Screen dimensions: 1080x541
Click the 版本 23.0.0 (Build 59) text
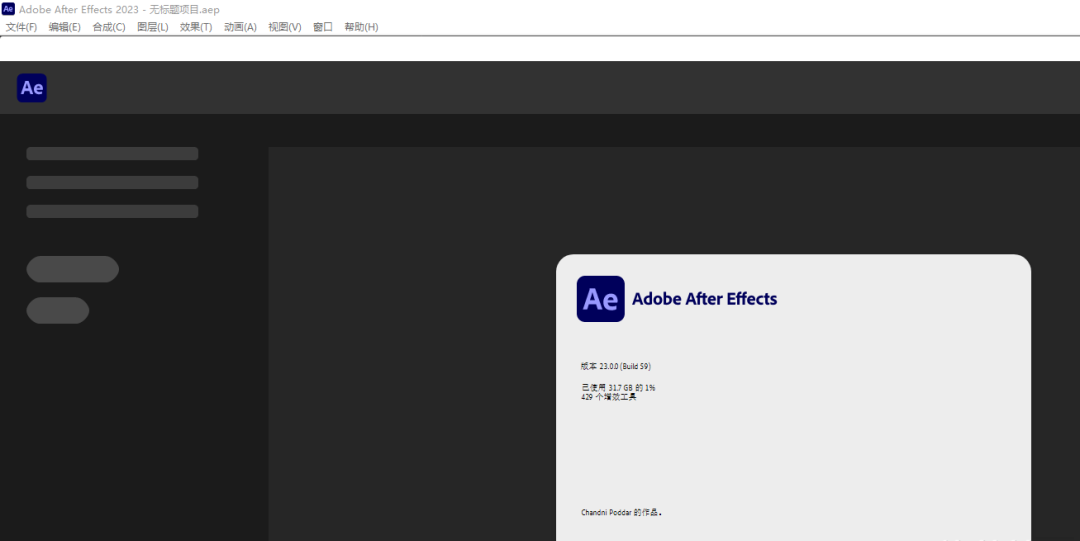[615, 366]
